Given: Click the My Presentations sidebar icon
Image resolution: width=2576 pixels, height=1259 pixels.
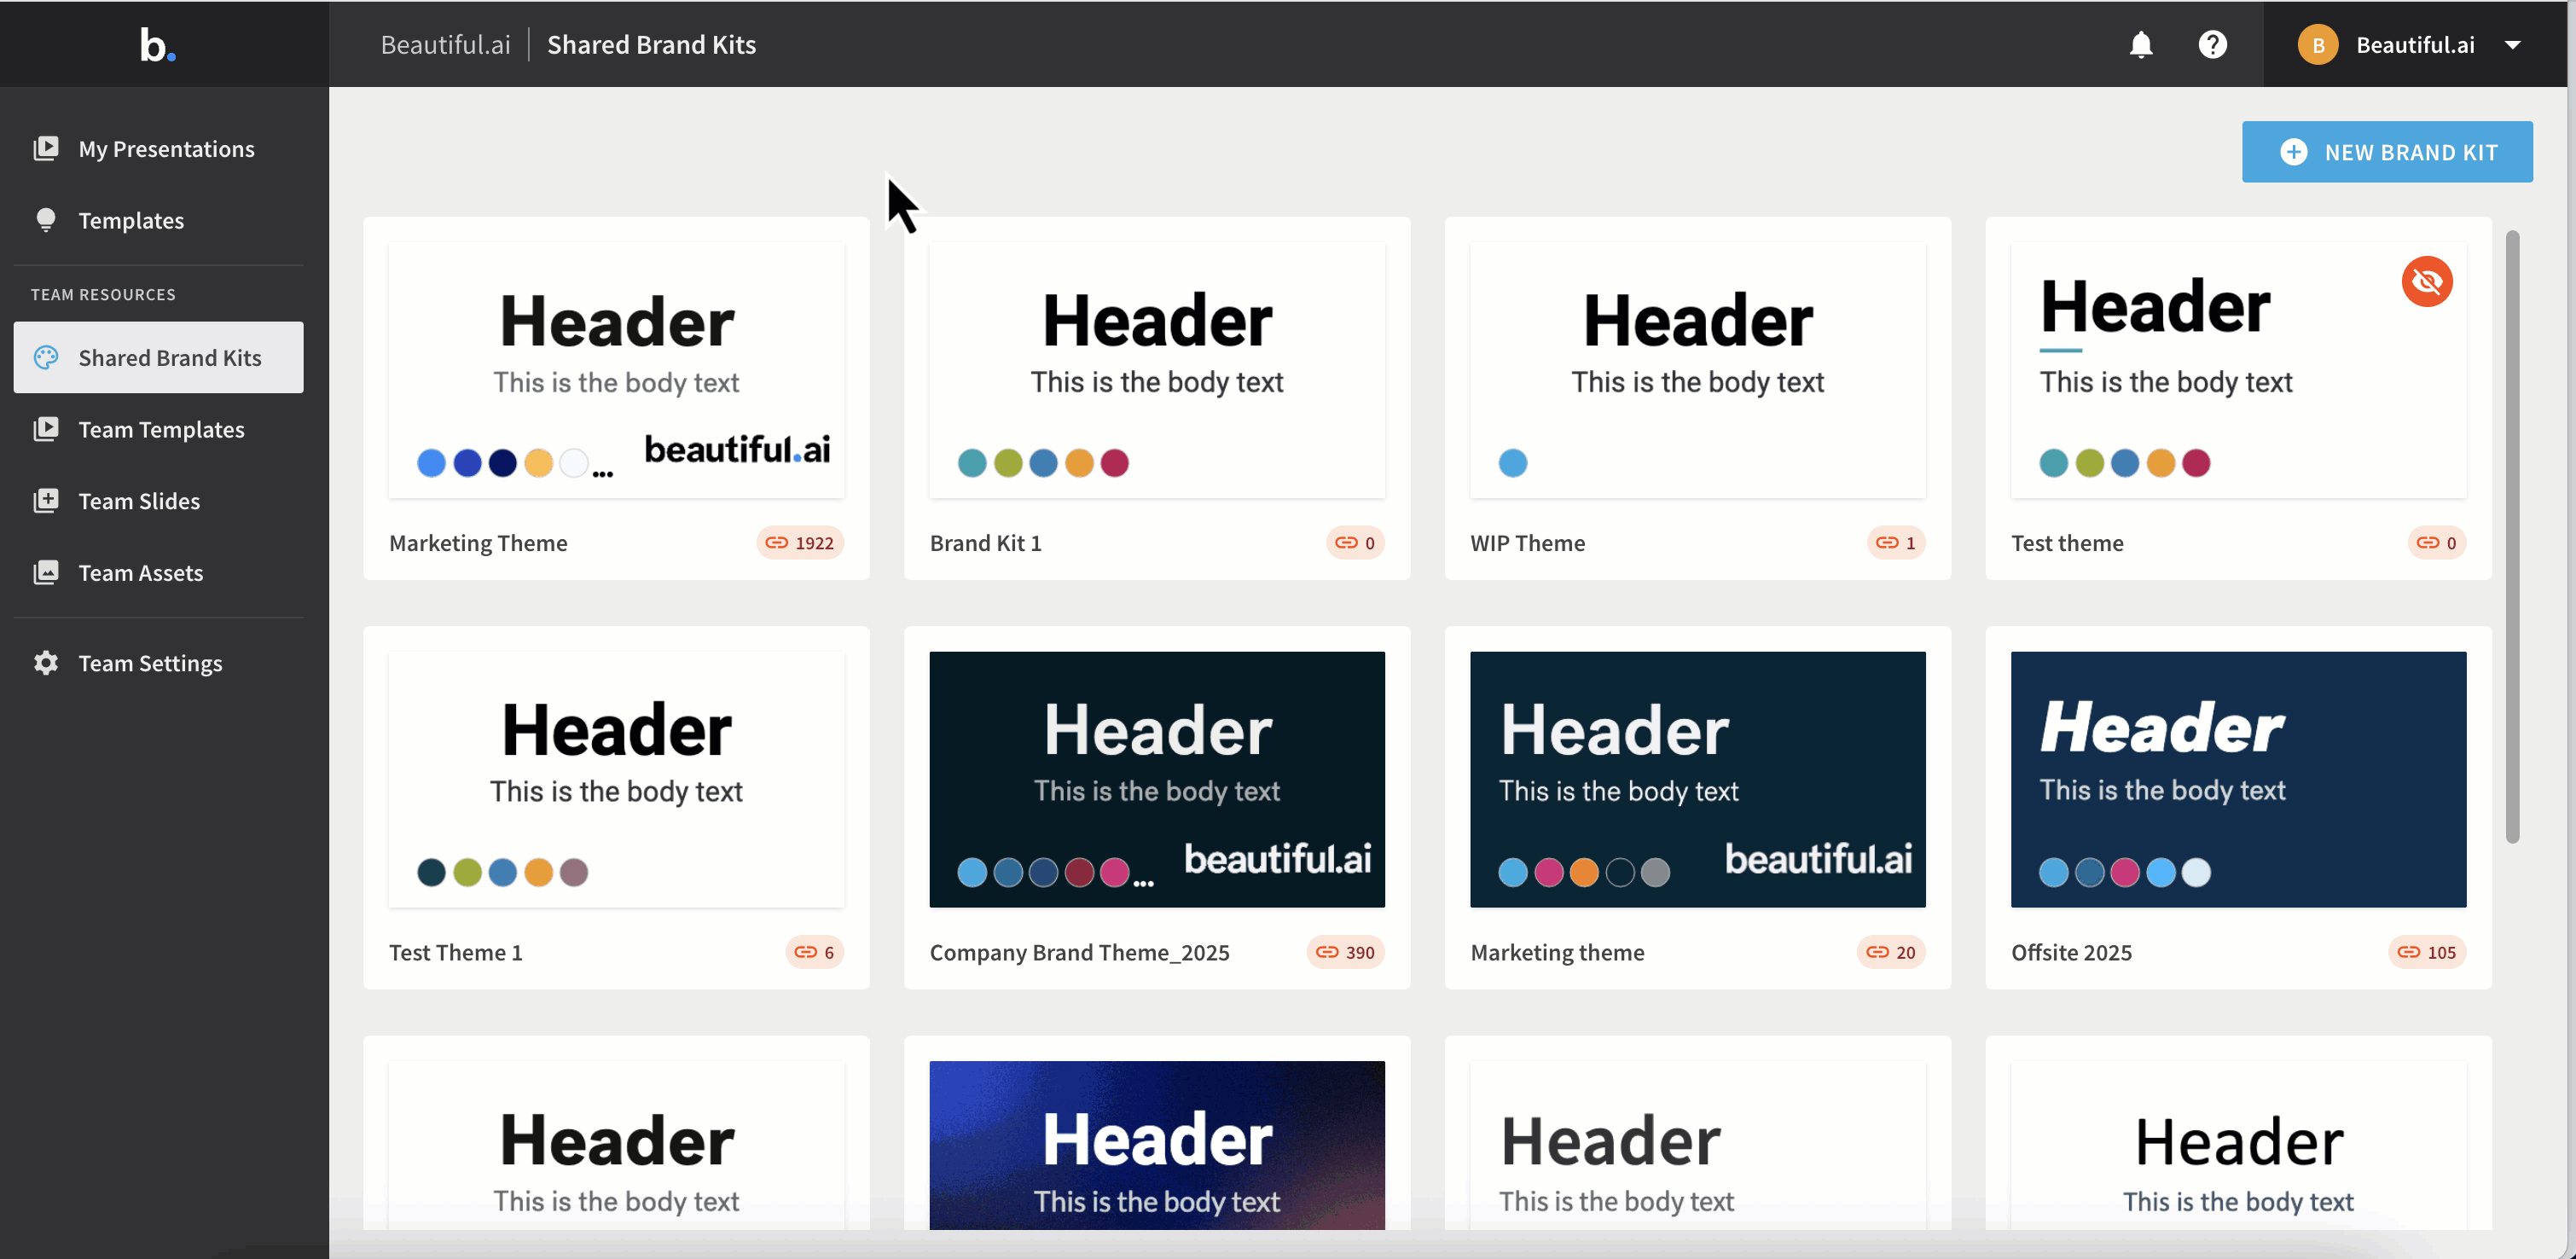Looking at the screenshot, I should (x=46, y=148).
